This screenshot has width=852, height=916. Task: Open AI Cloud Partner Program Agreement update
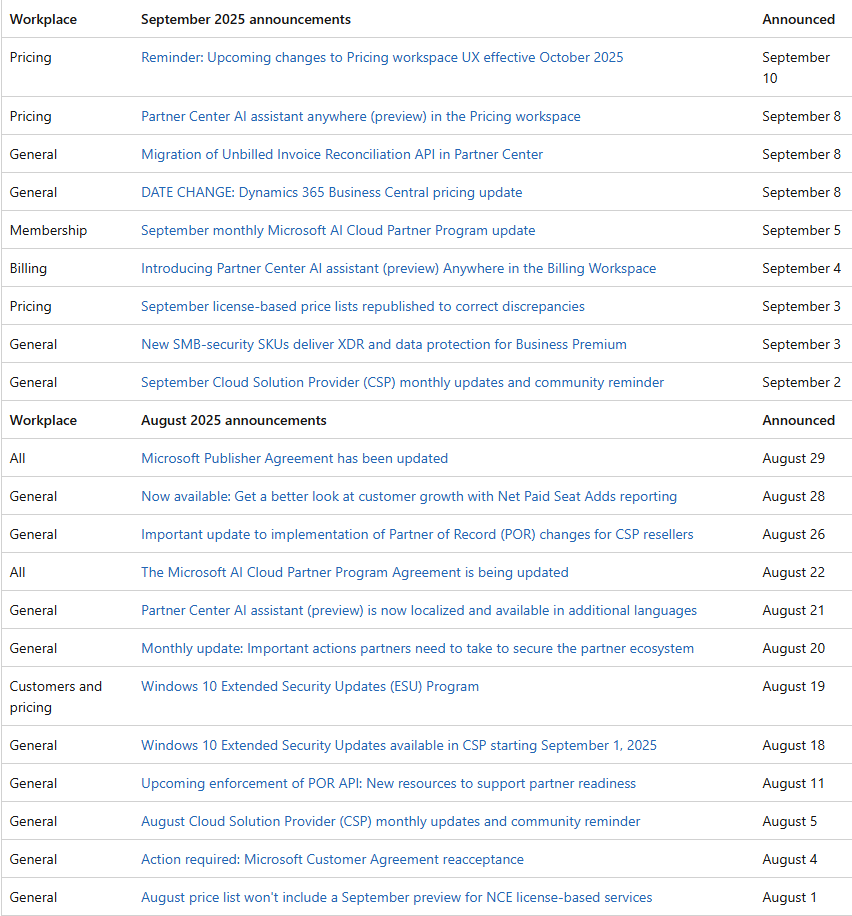[354, 573]
